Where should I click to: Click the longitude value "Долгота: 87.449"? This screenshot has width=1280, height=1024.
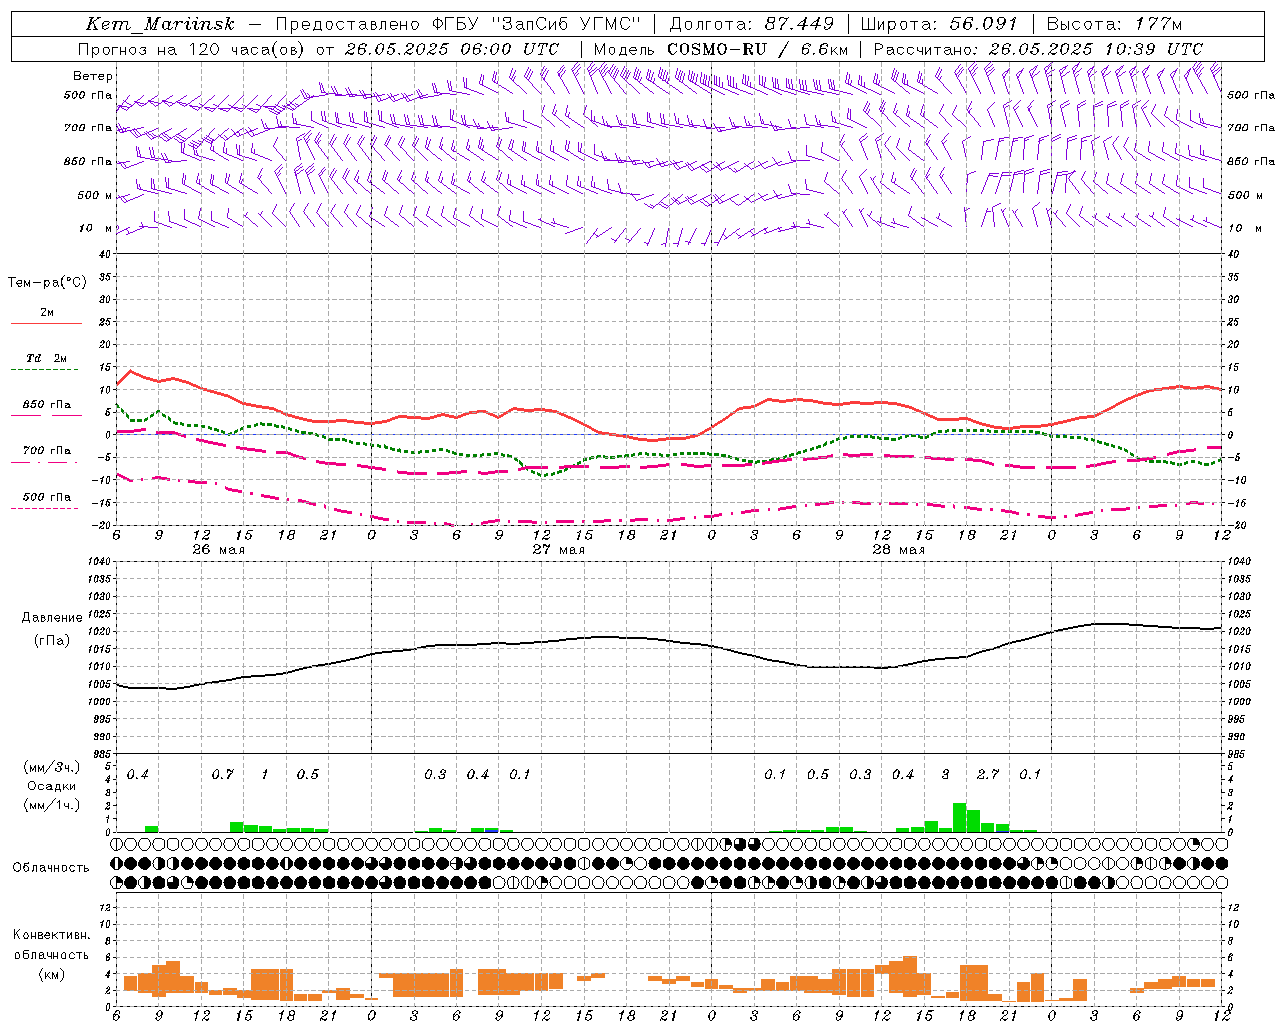[x=752, y=24]
